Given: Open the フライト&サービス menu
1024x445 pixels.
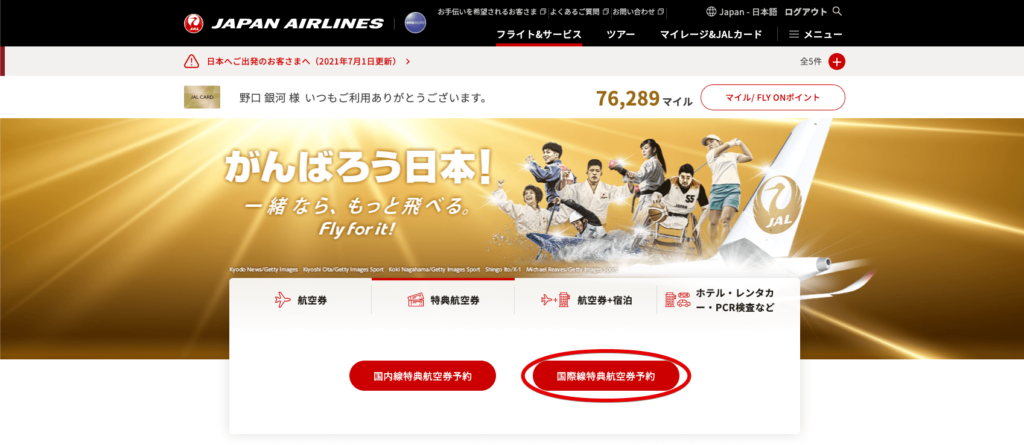Looking at the screenshot, I should click(x=539, y=35).
